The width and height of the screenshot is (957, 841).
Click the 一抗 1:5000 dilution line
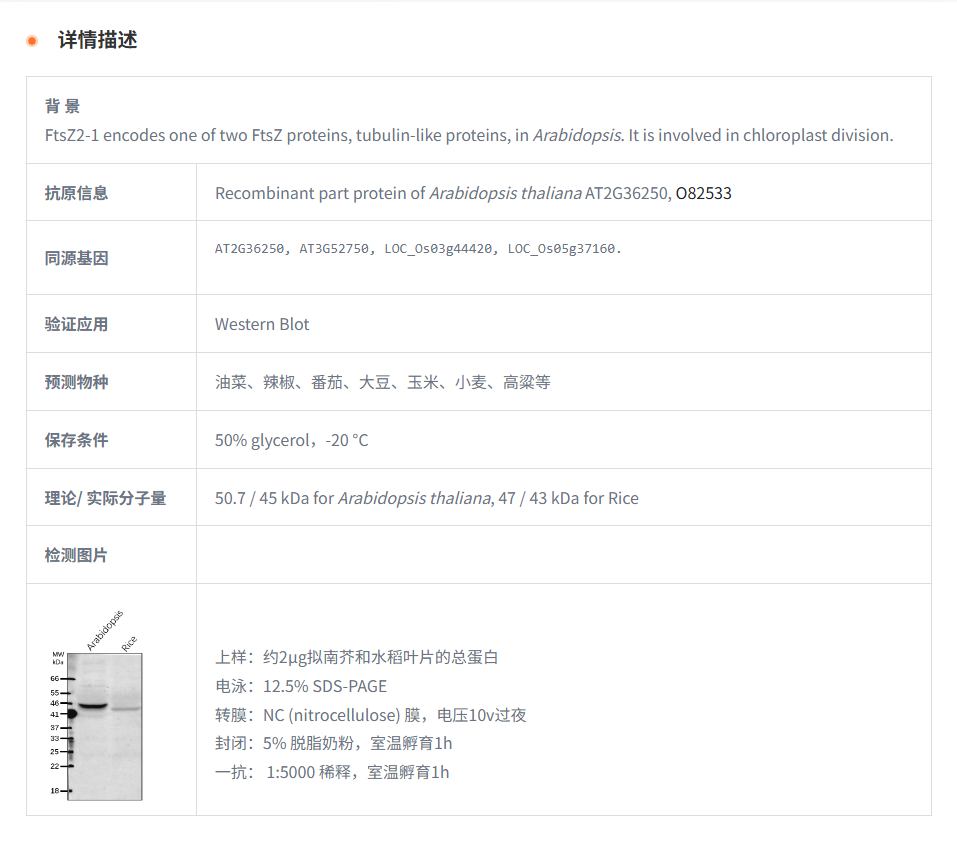[x=332, y=772]
